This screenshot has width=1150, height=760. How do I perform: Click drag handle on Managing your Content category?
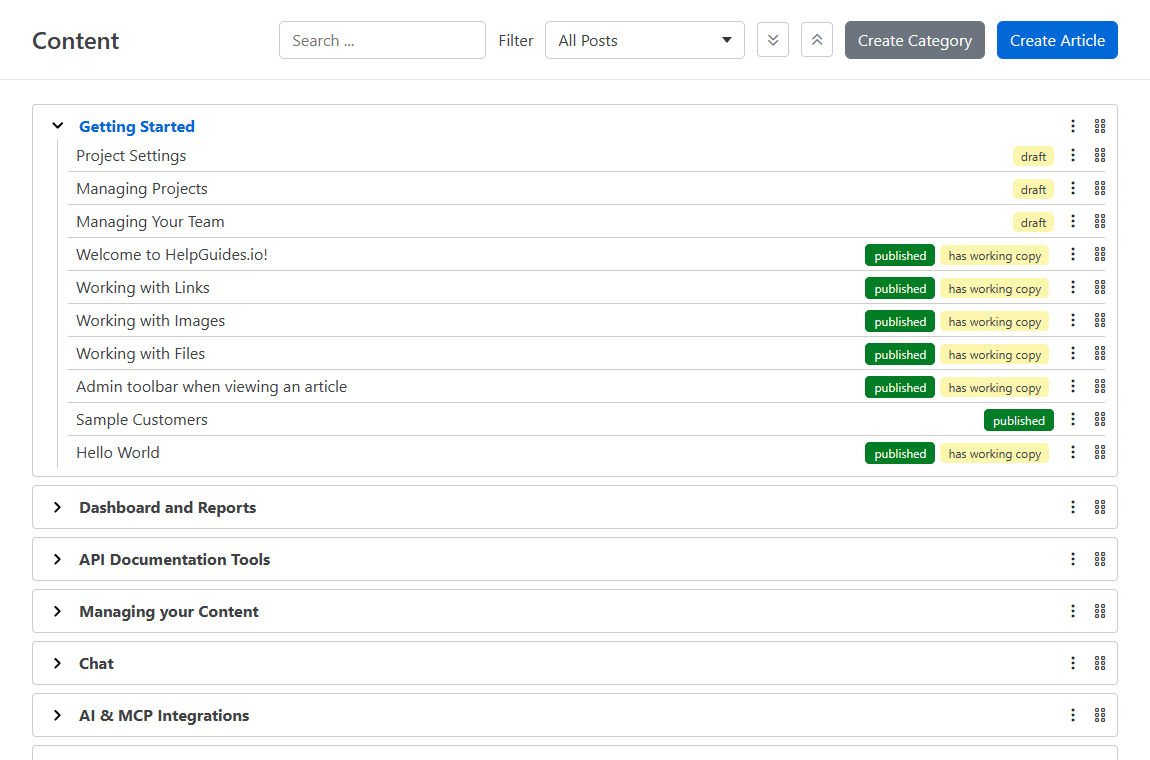tap(1100, 611)
